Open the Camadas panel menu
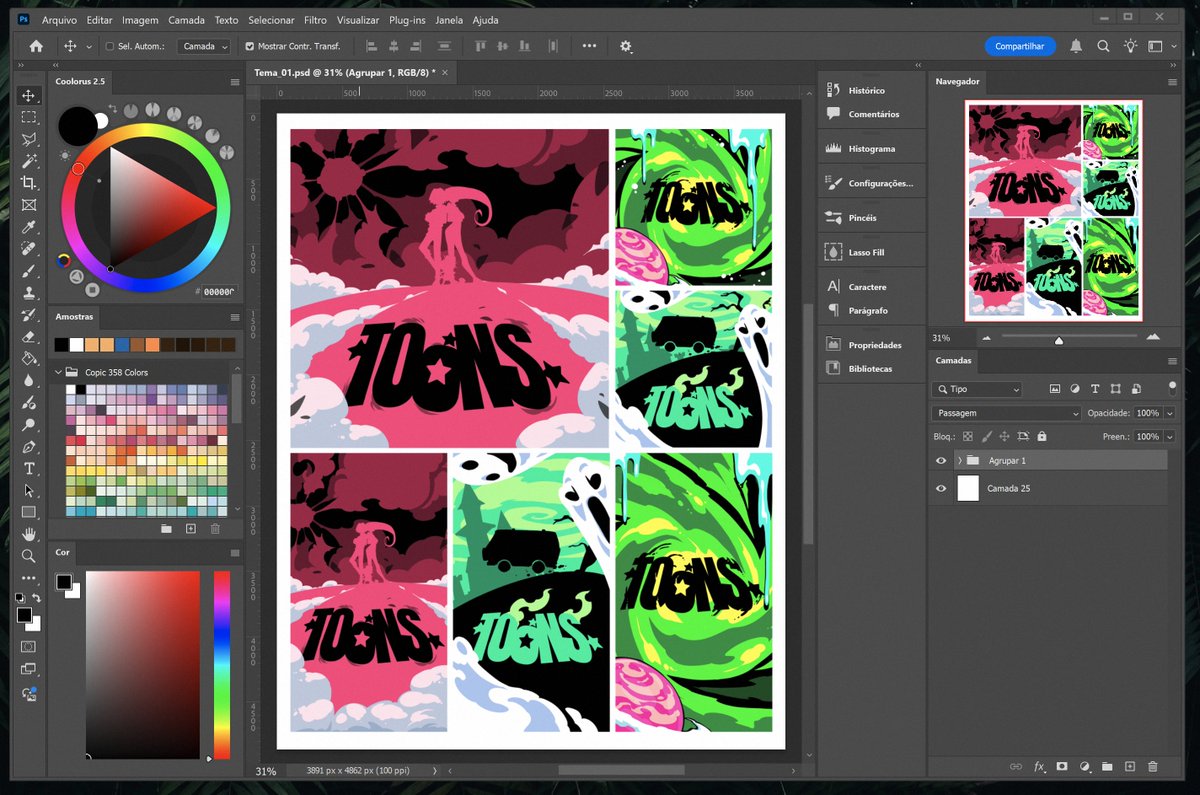The height and width of the screenshot is (795, 1200). tap(1172, 361)
